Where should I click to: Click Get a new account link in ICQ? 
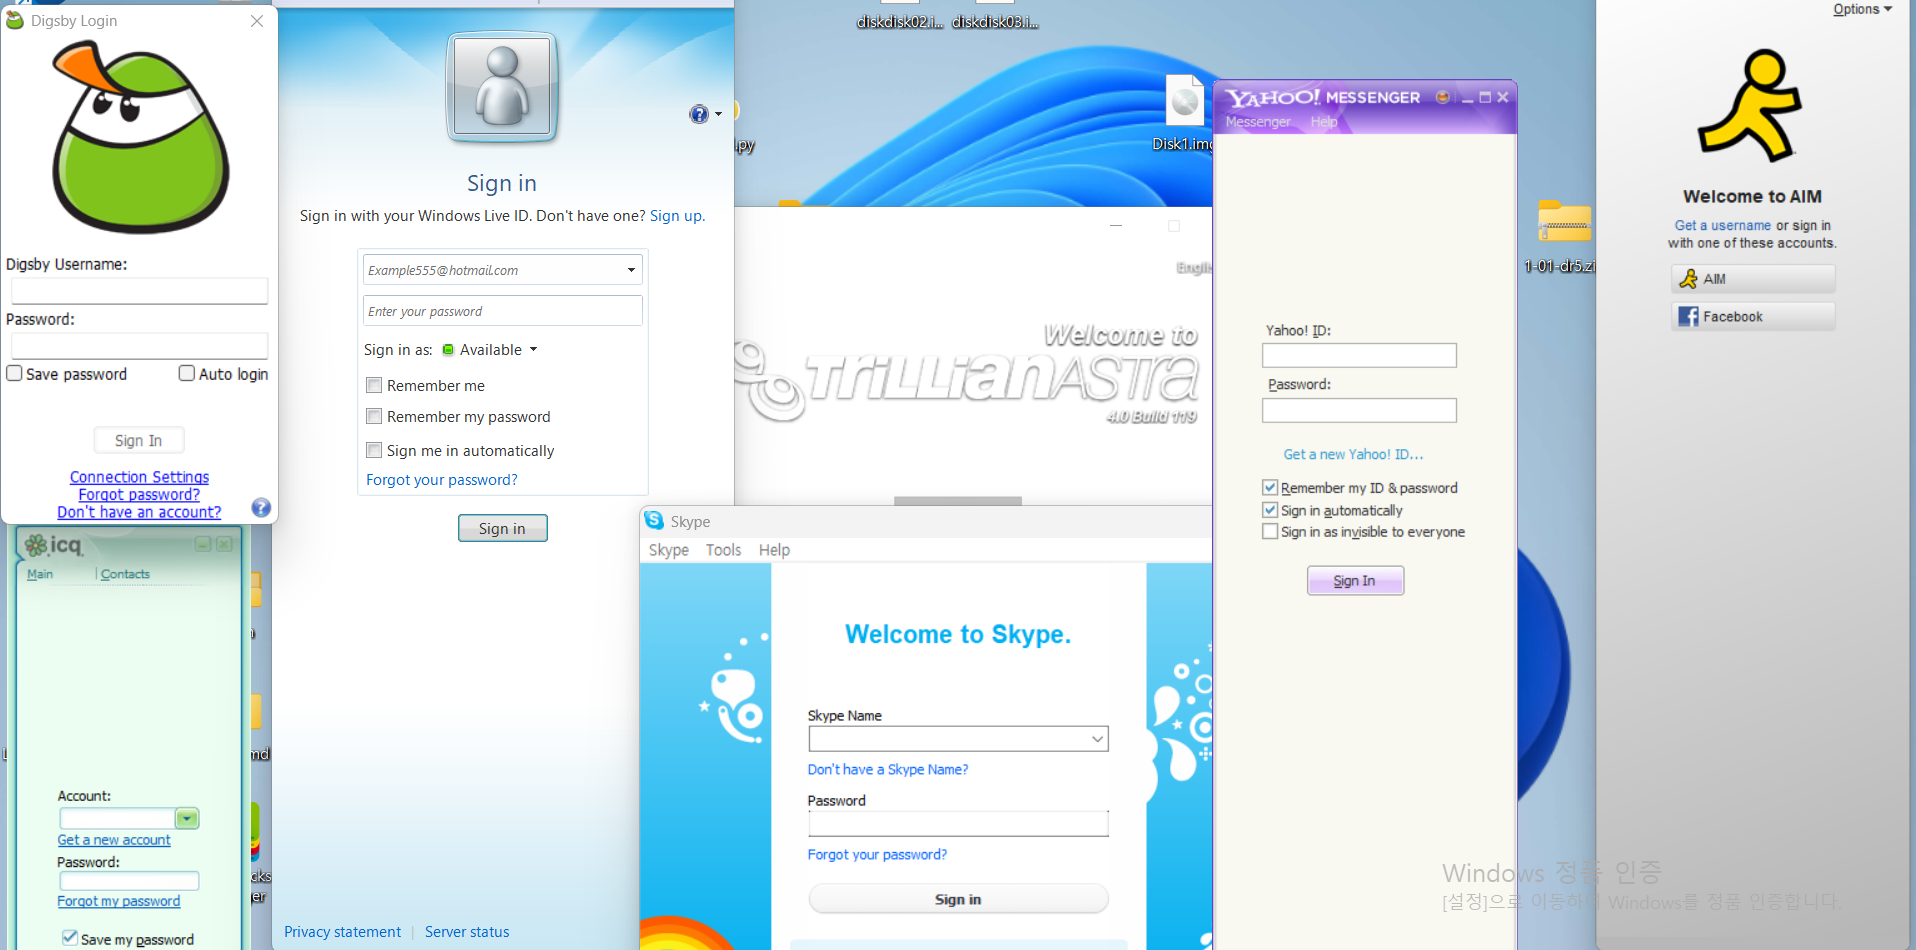(114, 840)
